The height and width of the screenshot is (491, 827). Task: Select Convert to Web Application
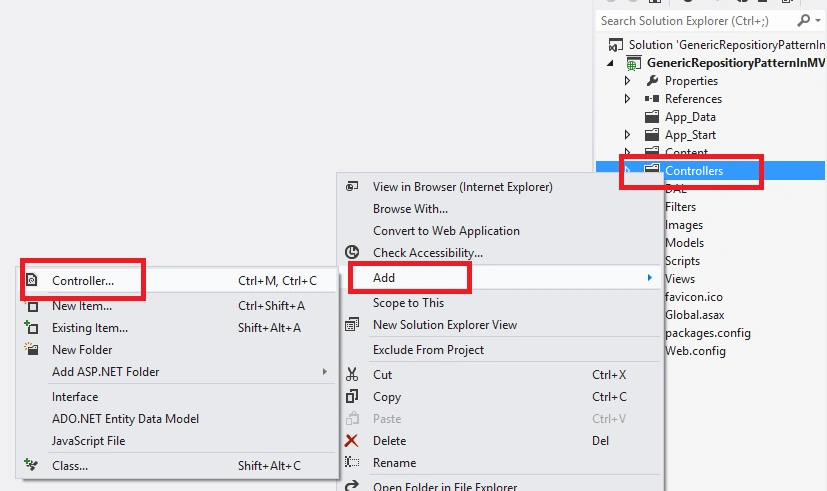pos(500,230)
